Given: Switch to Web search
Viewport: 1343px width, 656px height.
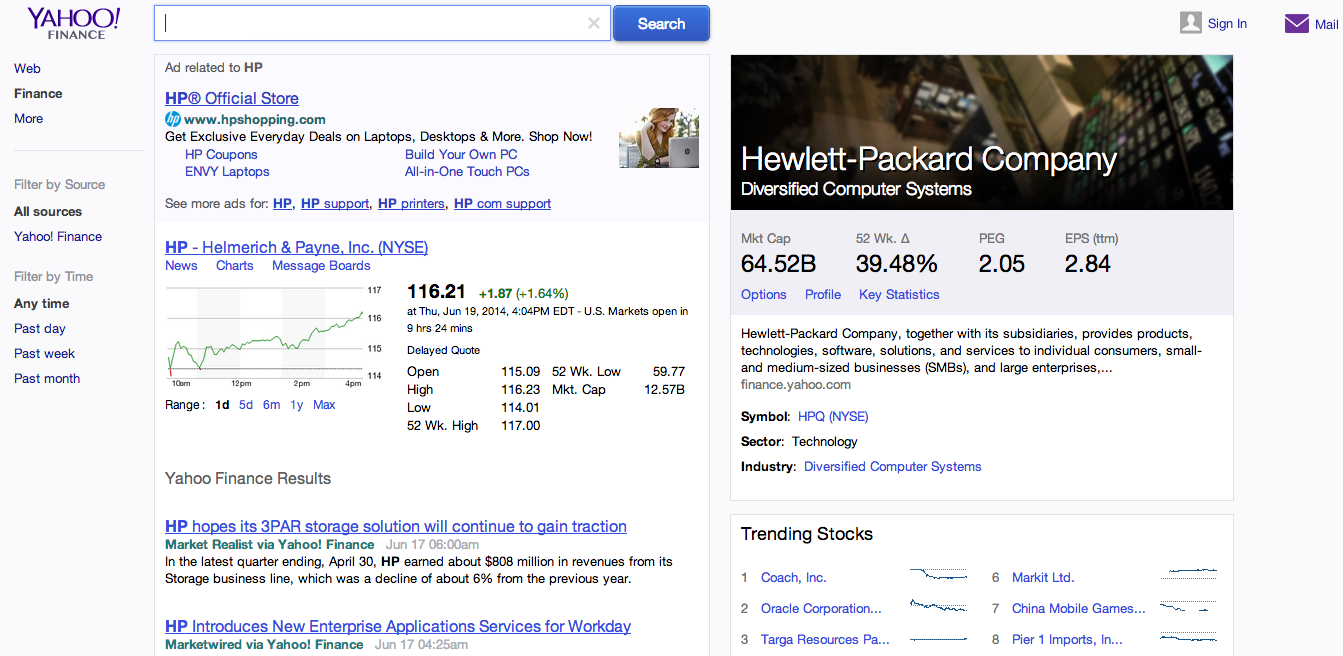Looking at the screenshot, I should (27, 68).
